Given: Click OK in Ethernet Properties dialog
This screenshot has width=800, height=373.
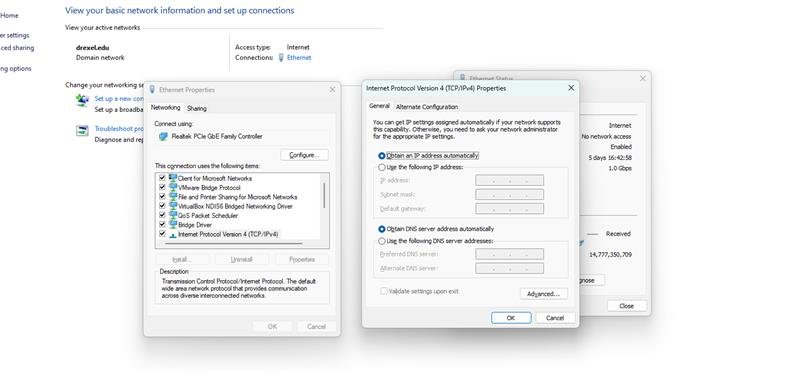Looking at the screenshot, I should 272,327.
